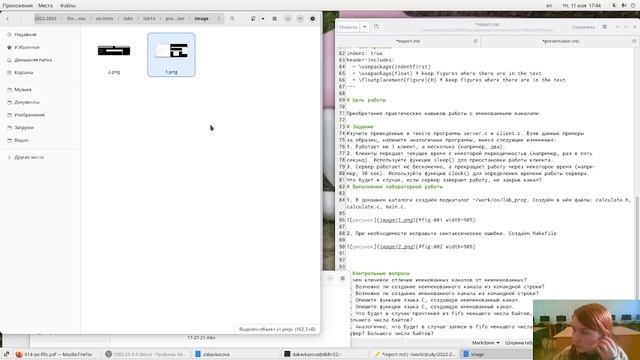The image size is (640, 360).
Task: Switch to report.md editor taskbar item
Action: (x=415, y=354)
